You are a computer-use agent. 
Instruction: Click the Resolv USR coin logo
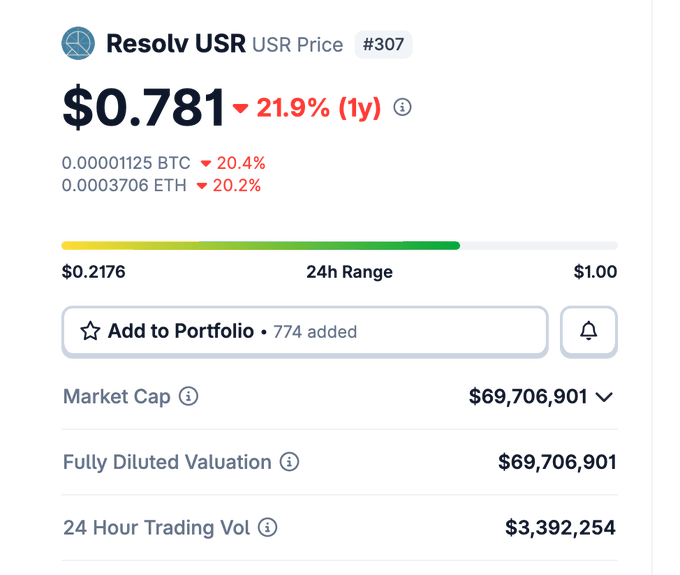pyautogui.click(x=78, y=44)
